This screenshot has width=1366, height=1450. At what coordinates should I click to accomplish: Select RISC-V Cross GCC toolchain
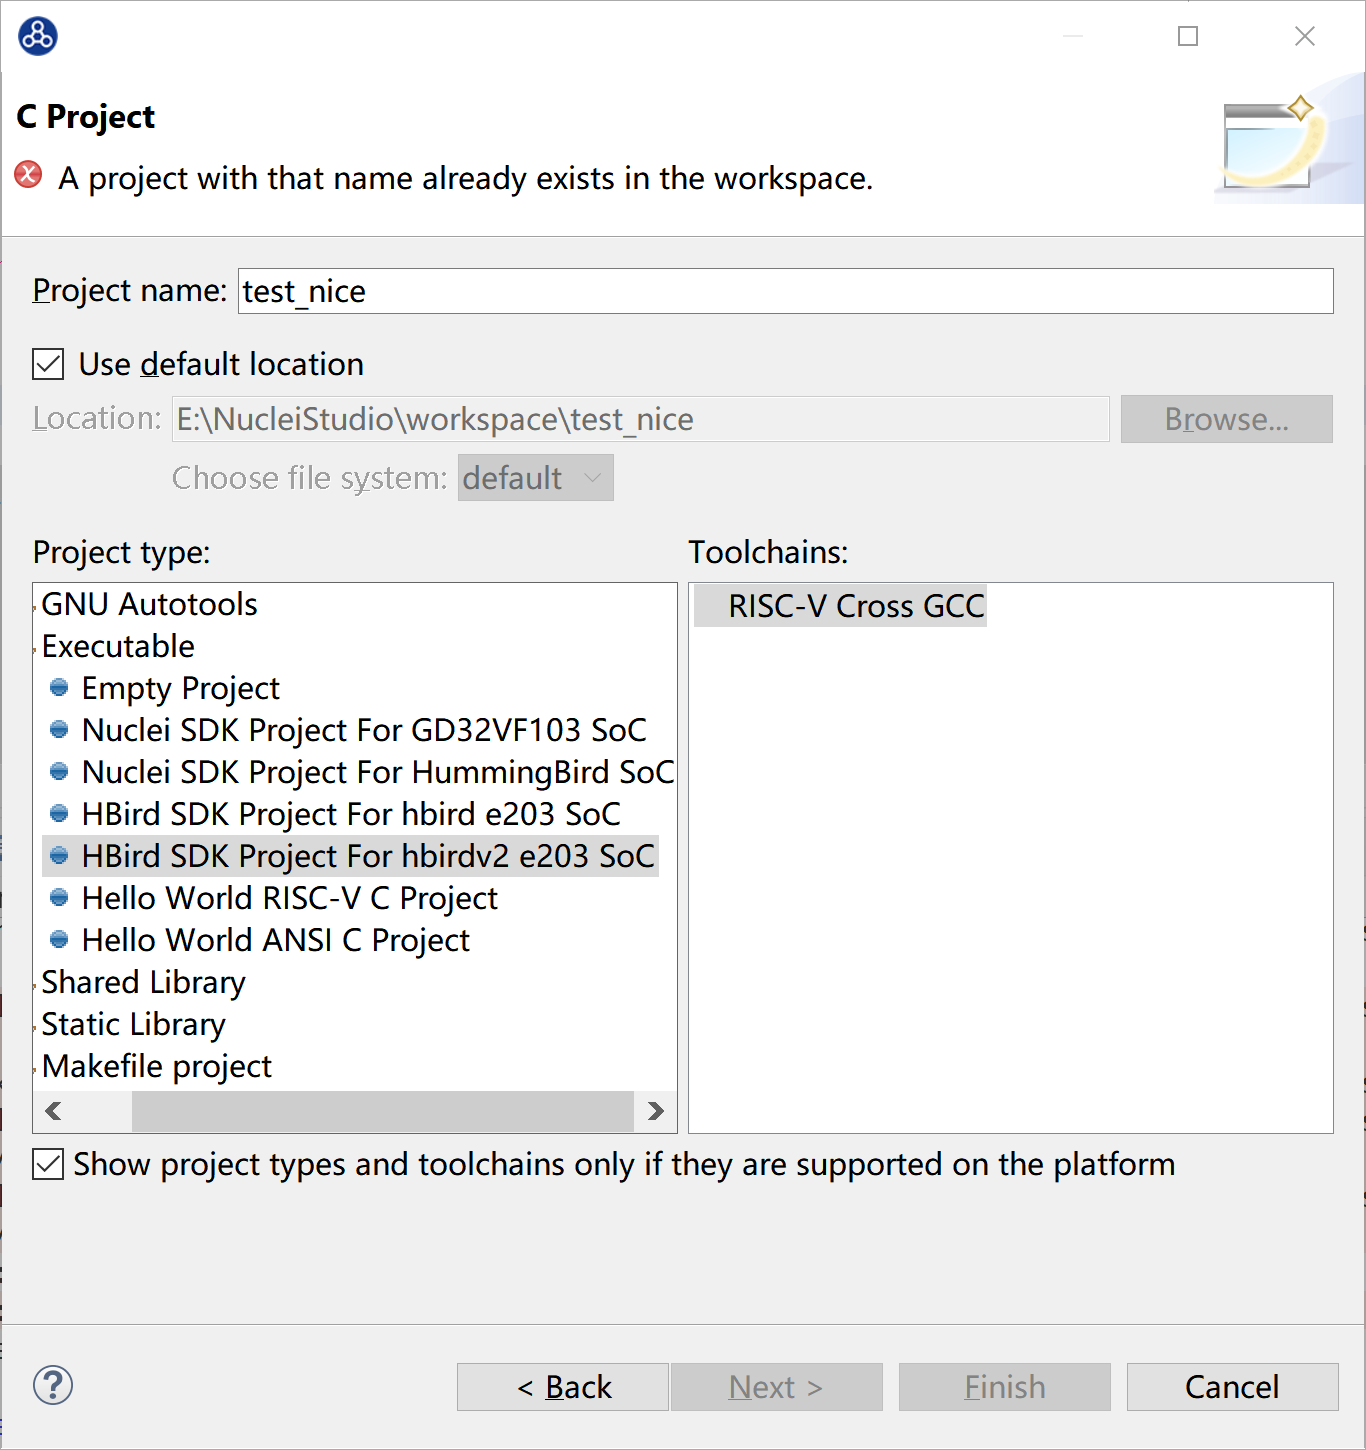coord(855,606)
